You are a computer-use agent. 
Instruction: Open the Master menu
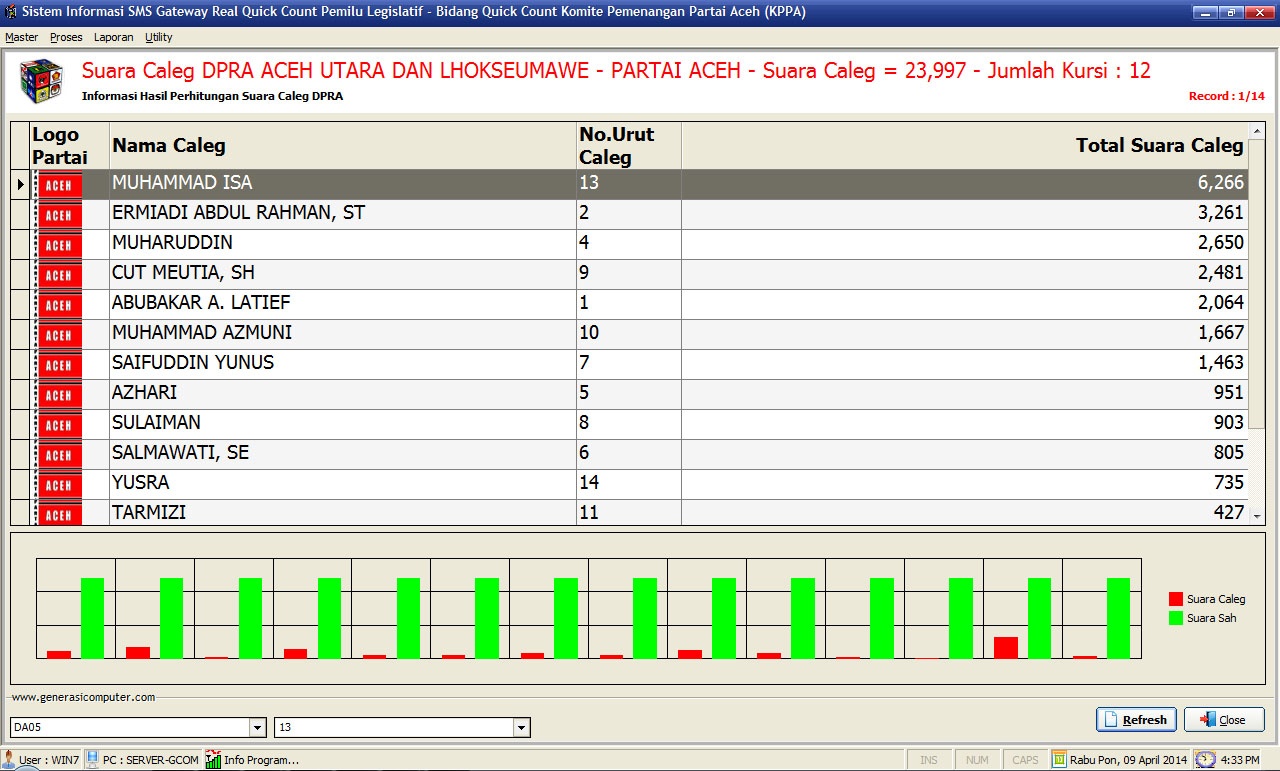tap(21, 37)
